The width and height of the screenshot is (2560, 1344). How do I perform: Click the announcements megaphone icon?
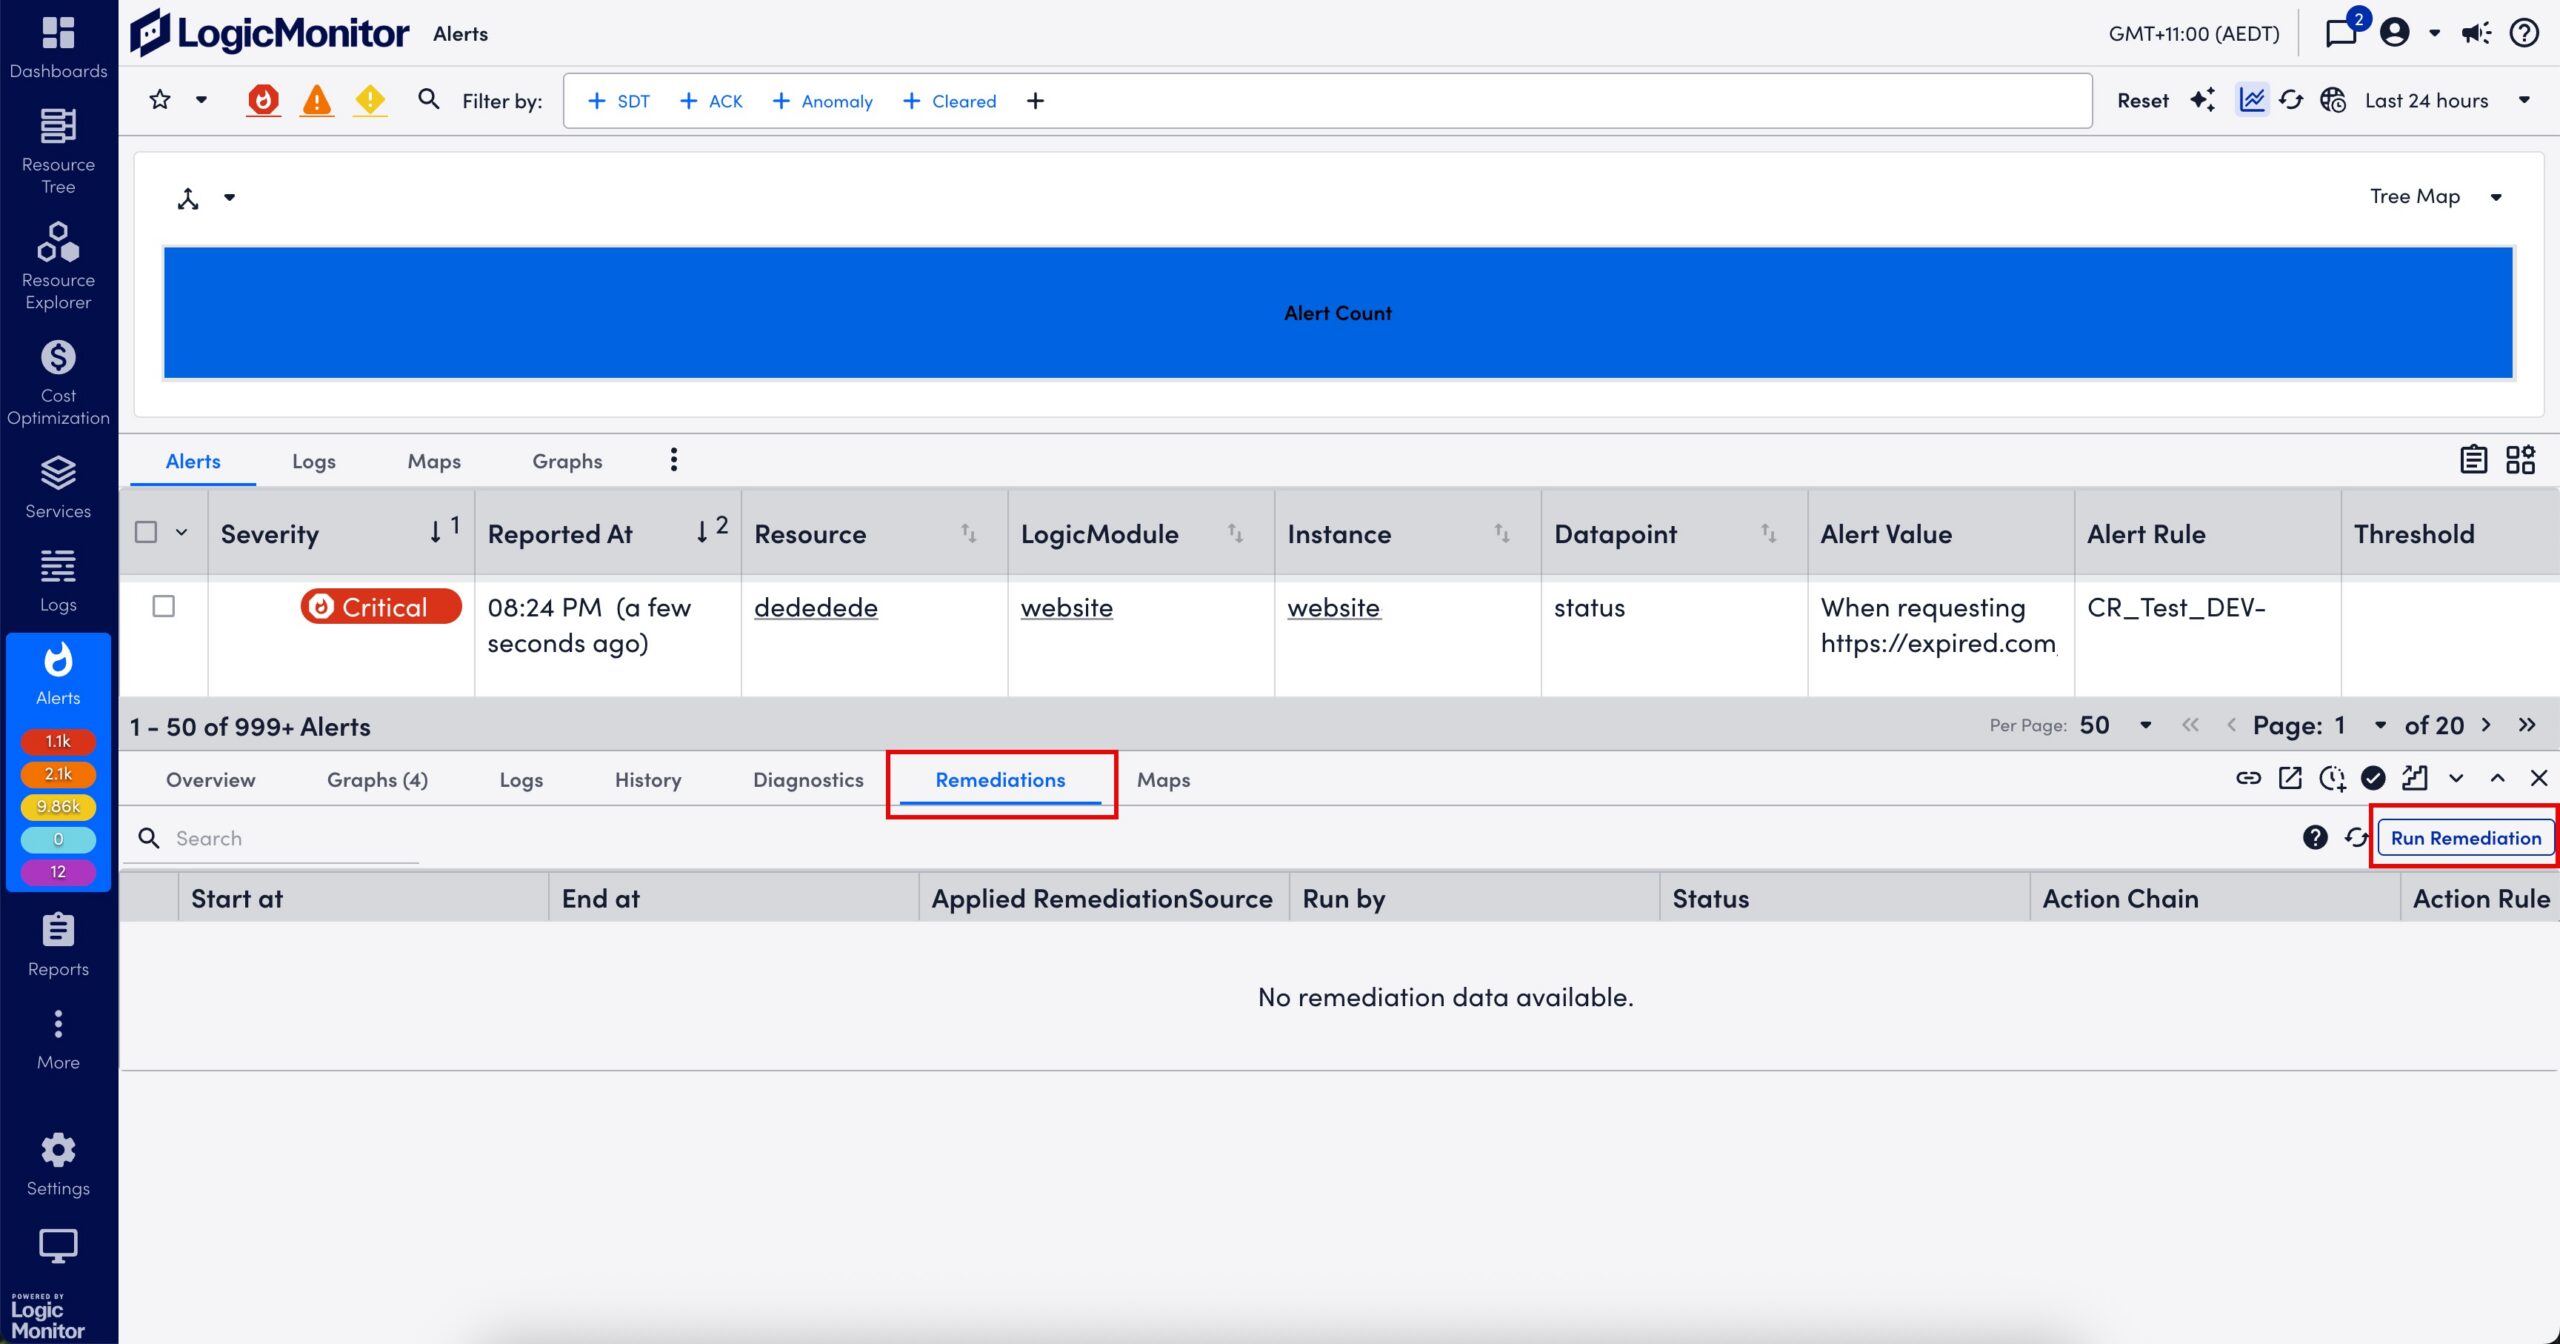2476,33
